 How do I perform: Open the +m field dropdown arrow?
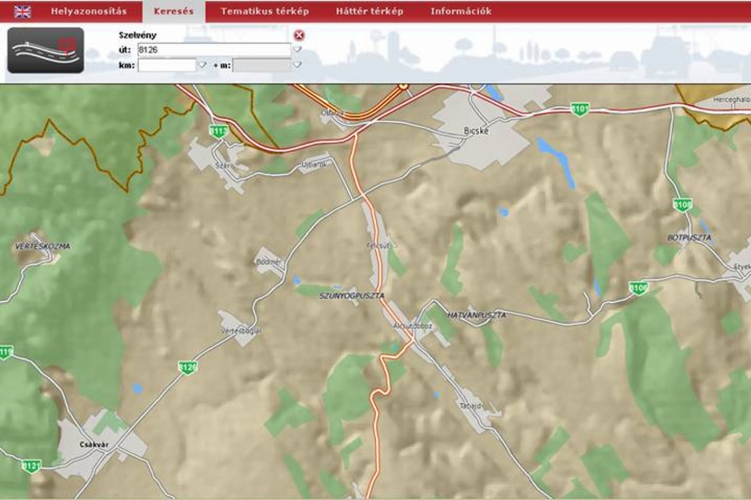tap(297, 65)
